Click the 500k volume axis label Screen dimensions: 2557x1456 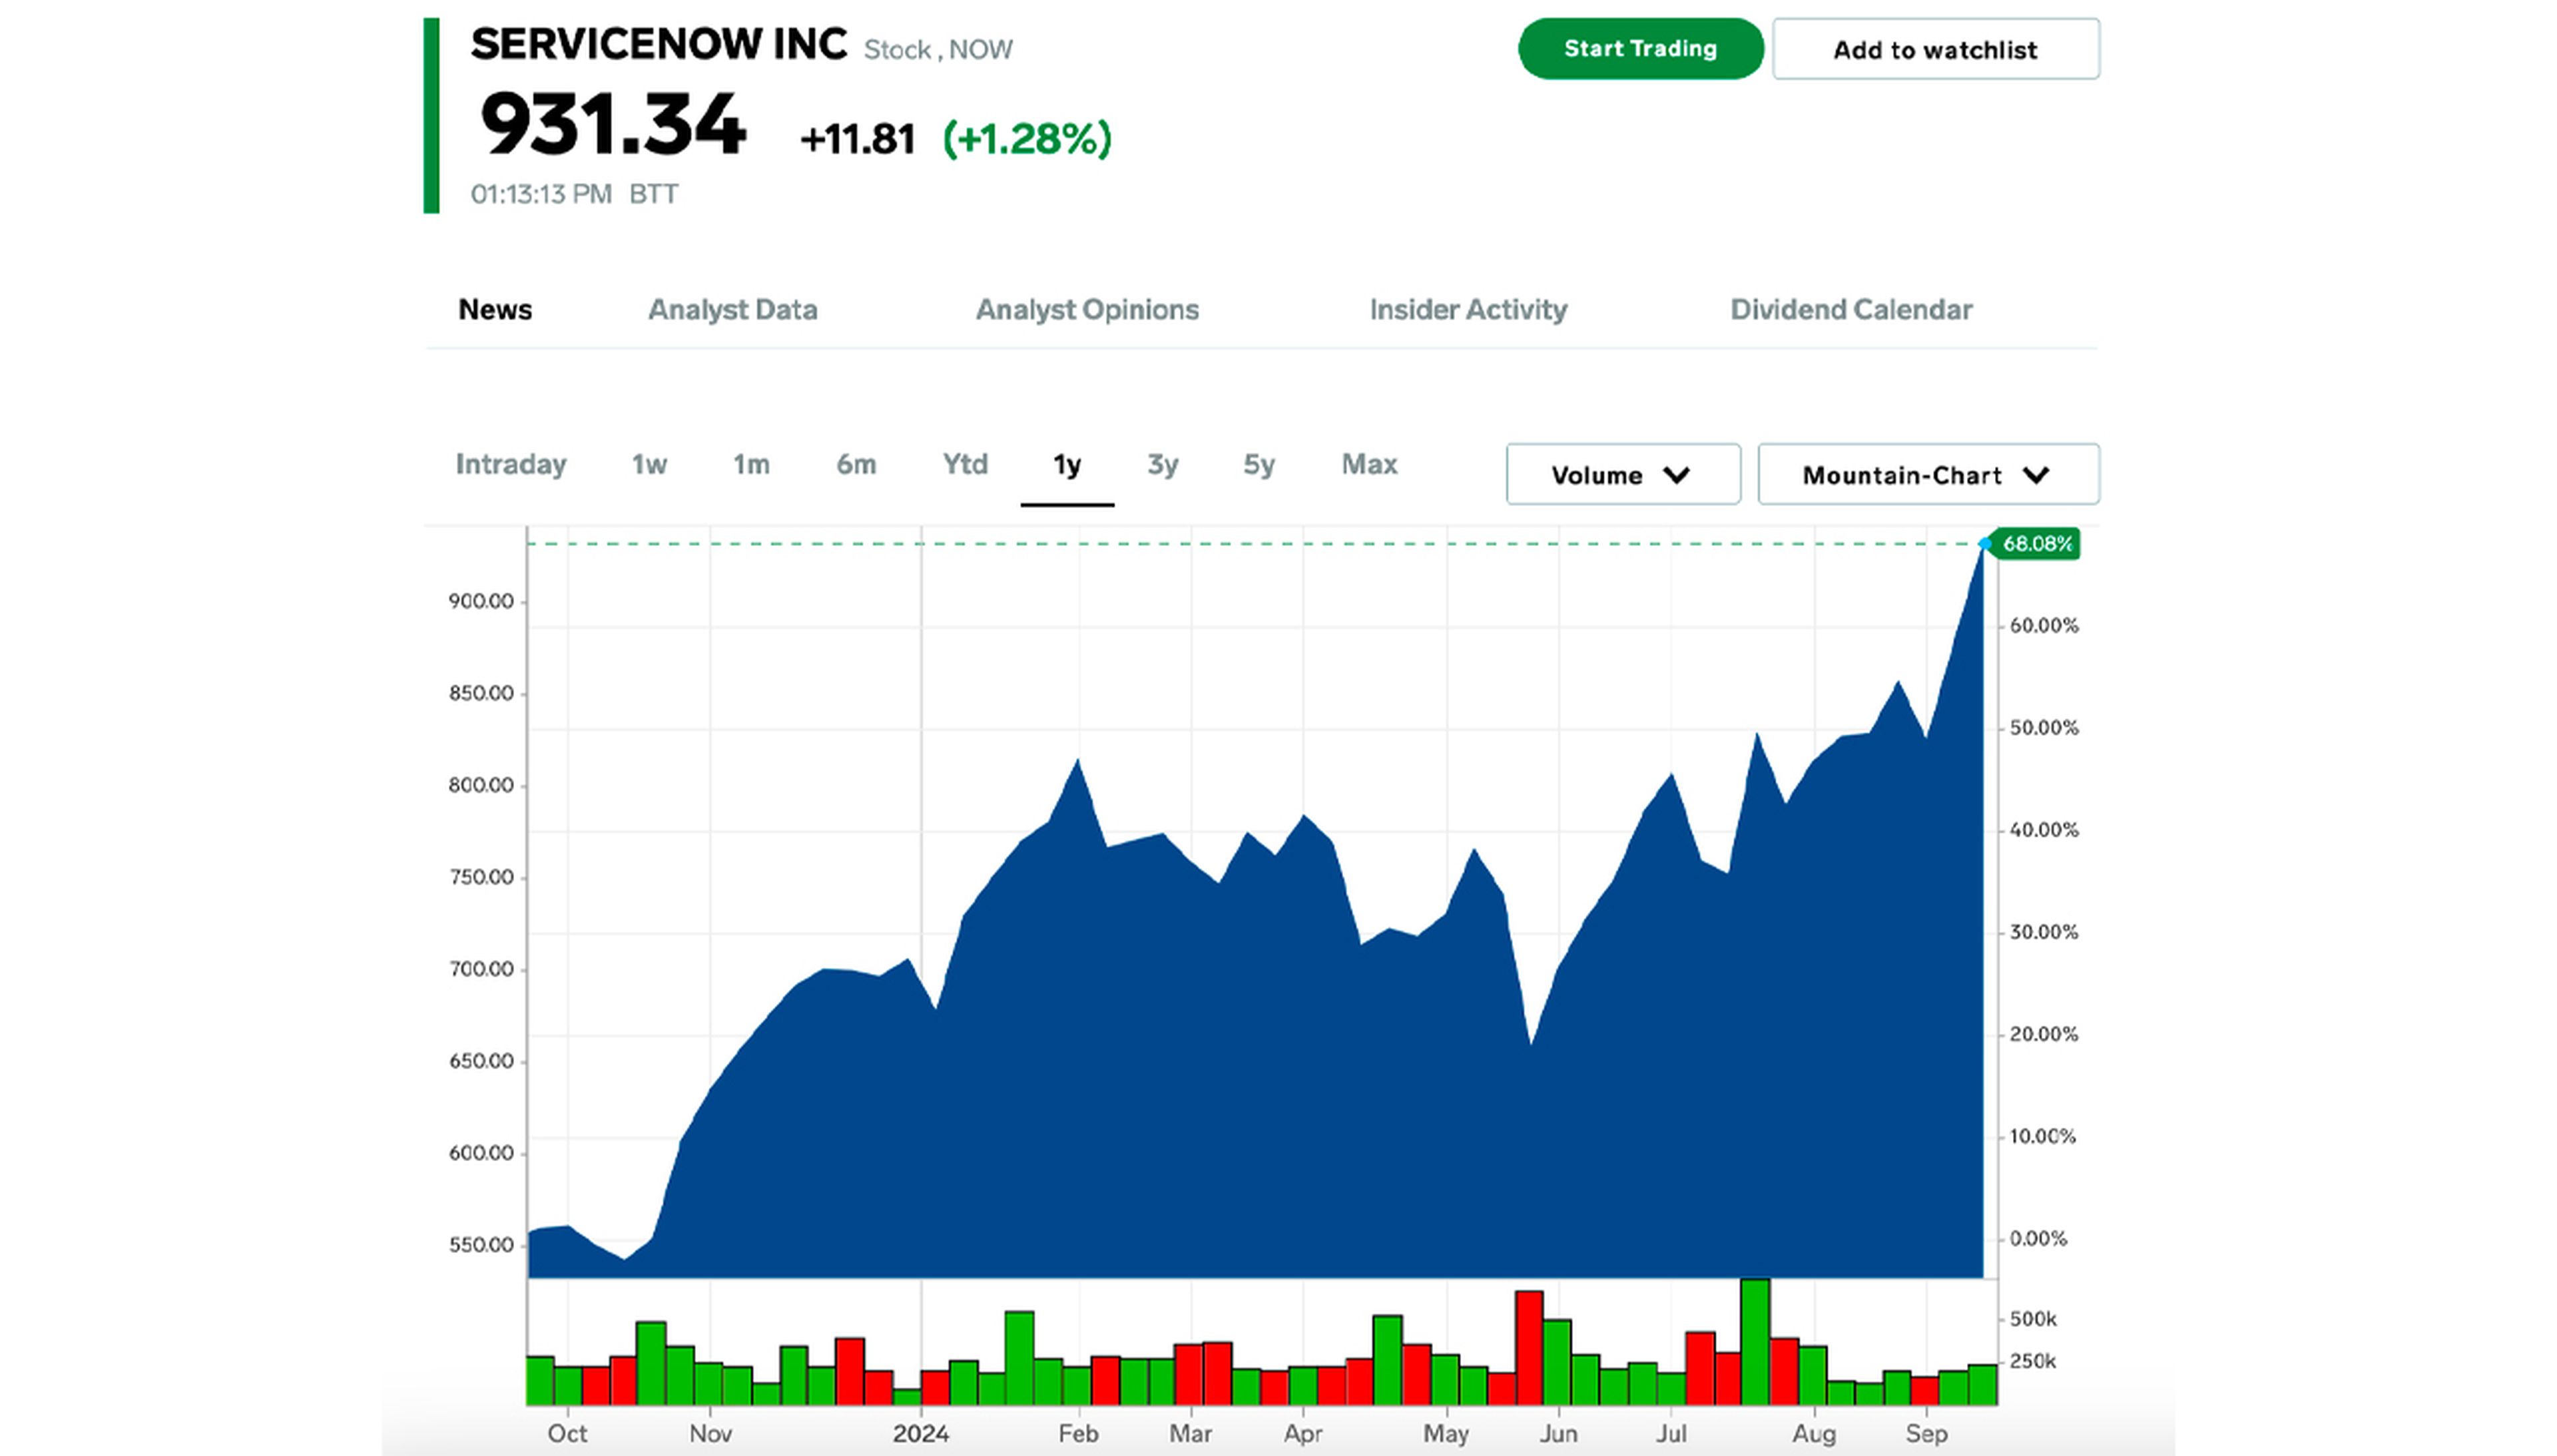point(2033,1320)
